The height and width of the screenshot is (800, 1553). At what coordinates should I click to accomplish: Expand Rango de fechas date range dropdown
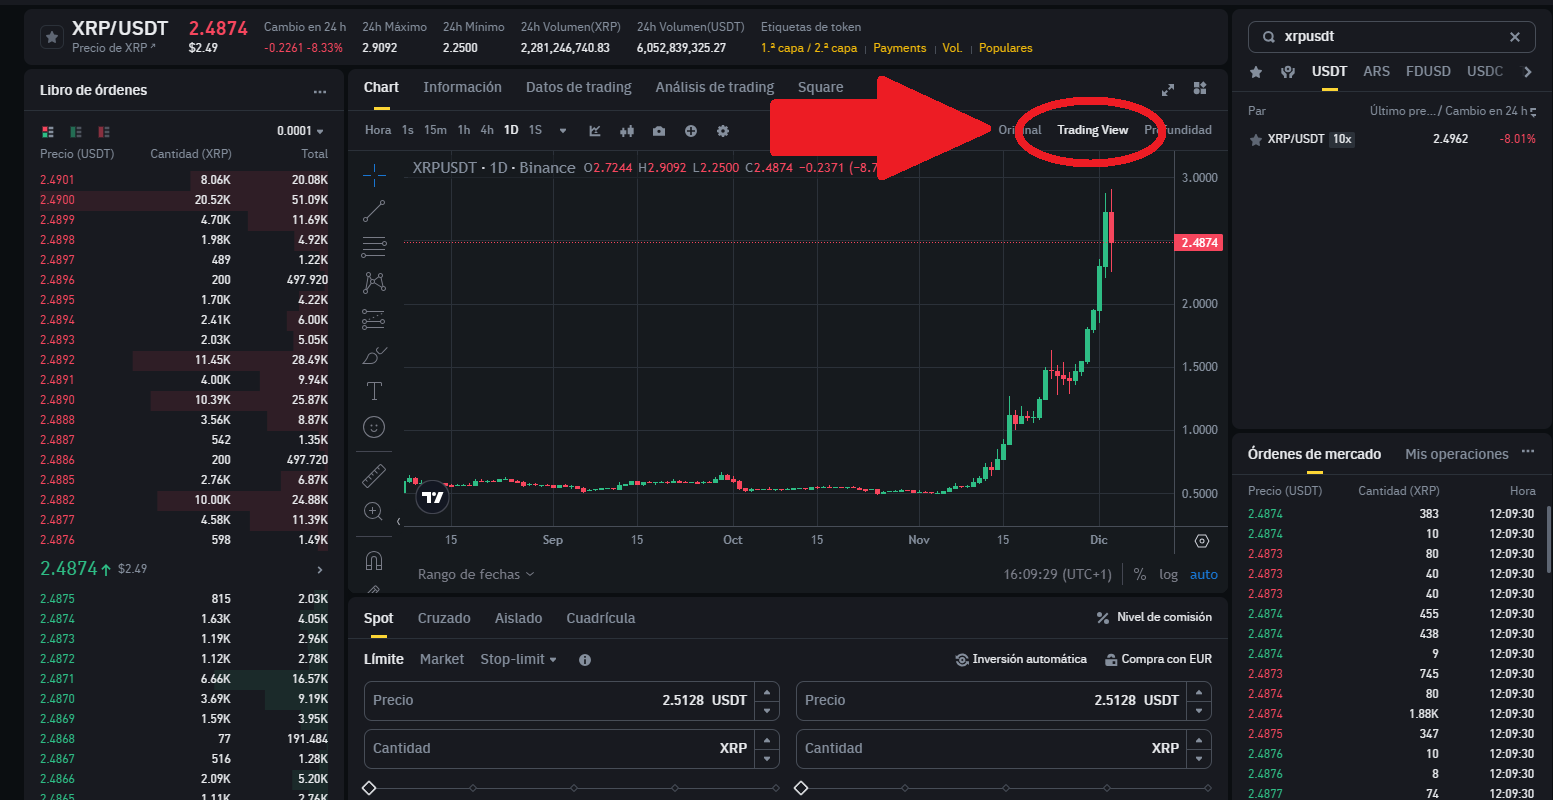(x=476, y=574)
